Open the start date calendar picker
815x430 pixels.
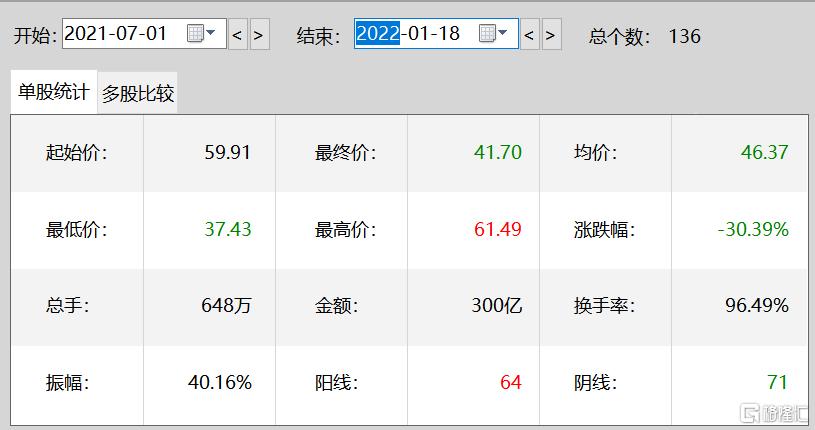point(201,33)
